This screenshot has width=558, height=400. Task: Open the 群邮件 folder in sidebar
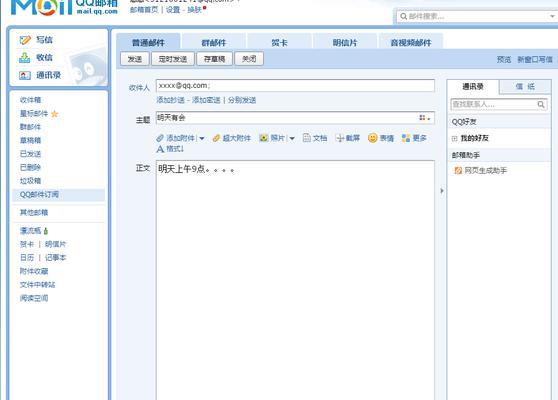pos(31,127)
